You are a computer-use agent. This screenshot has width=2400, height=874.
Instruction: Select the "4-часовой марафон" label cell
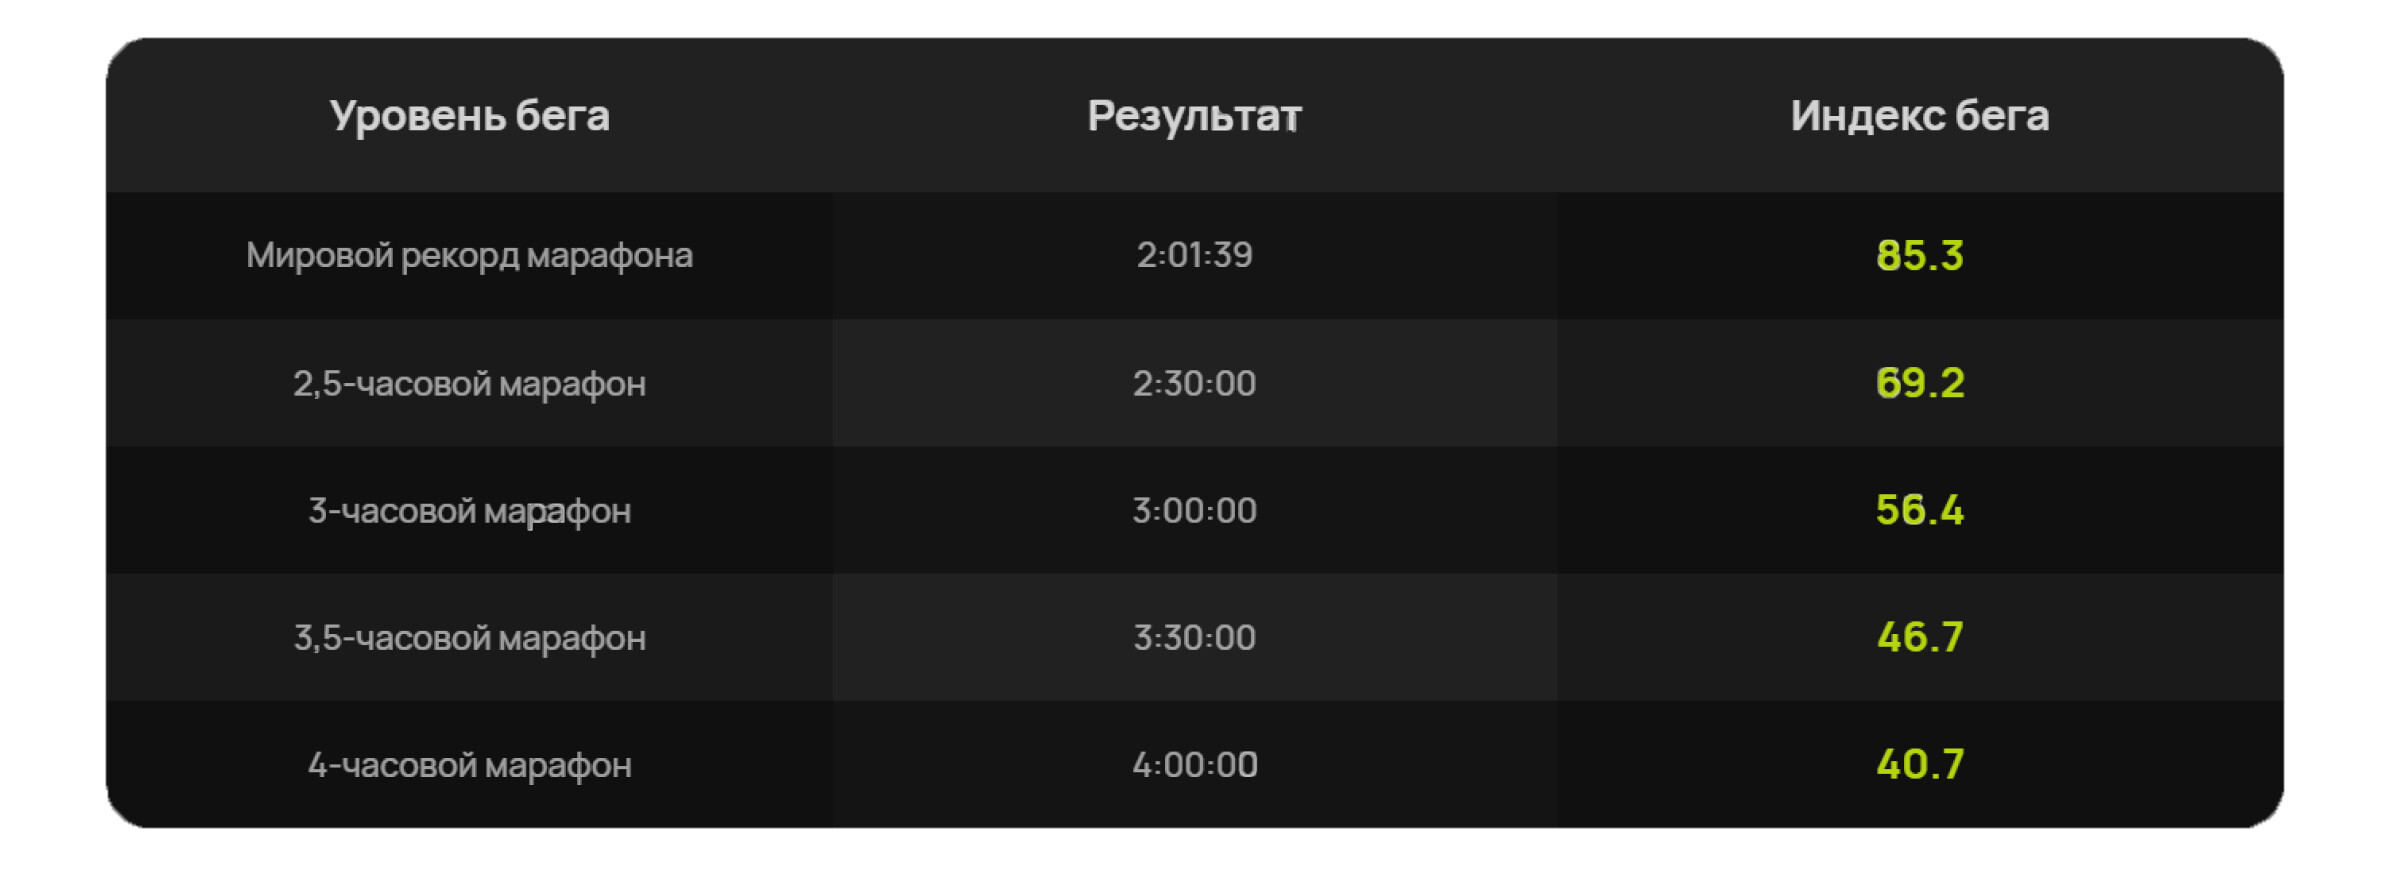(x=469, y=766)
